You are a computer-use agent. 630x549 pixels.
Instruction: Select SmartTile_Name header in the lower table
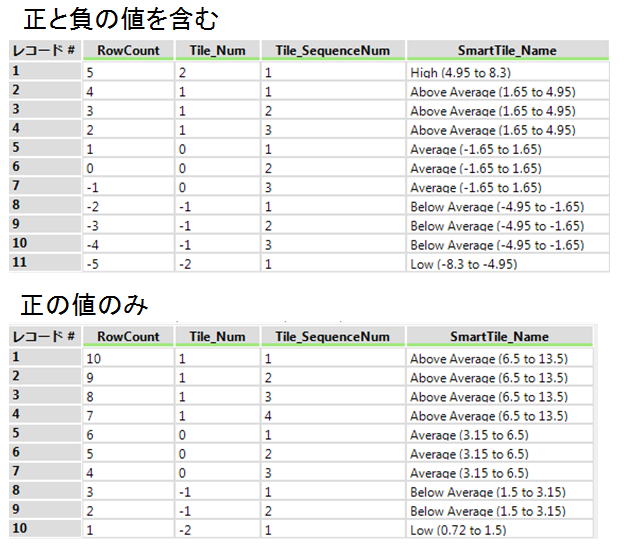[500, 337]
